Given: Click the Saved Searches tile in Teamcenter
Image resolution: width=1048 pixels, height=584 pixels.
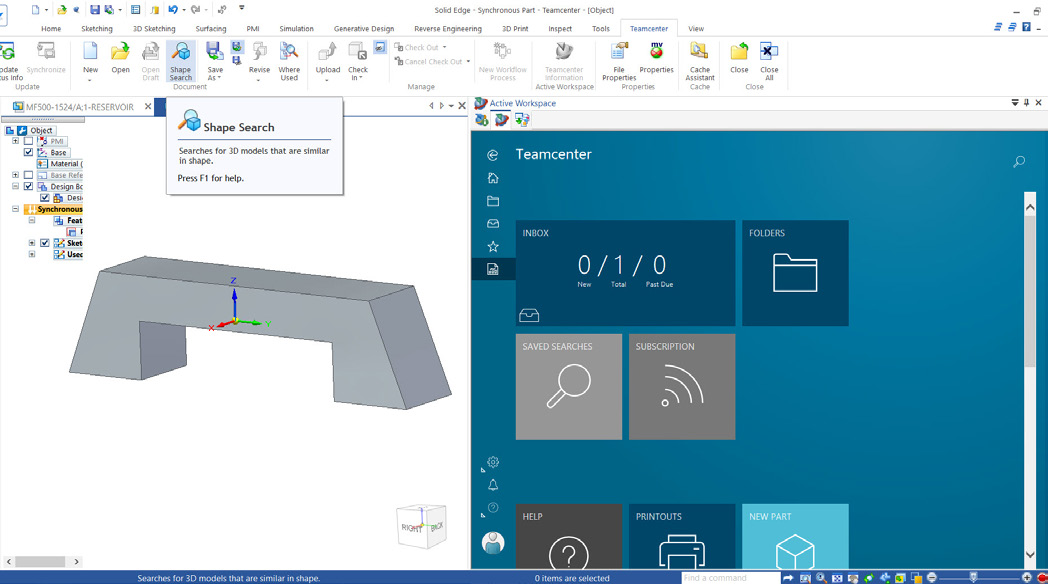Looking at the screenshot, I should (568, 387).
